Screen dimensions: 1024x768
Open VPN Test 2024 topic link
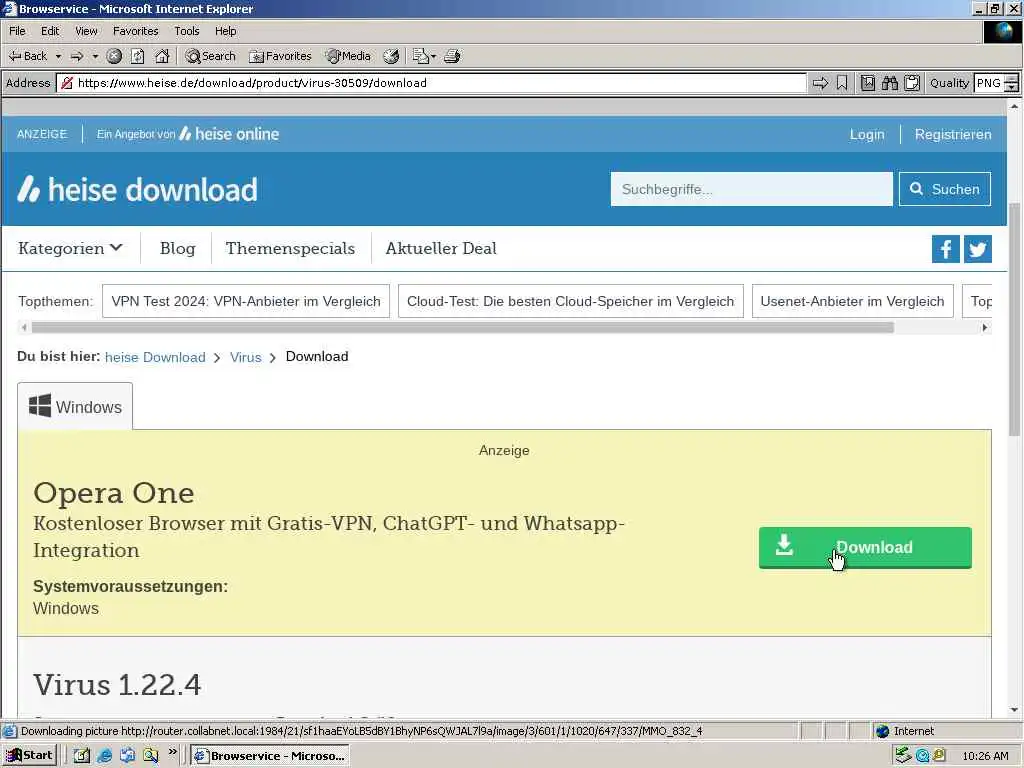[246, 301]
